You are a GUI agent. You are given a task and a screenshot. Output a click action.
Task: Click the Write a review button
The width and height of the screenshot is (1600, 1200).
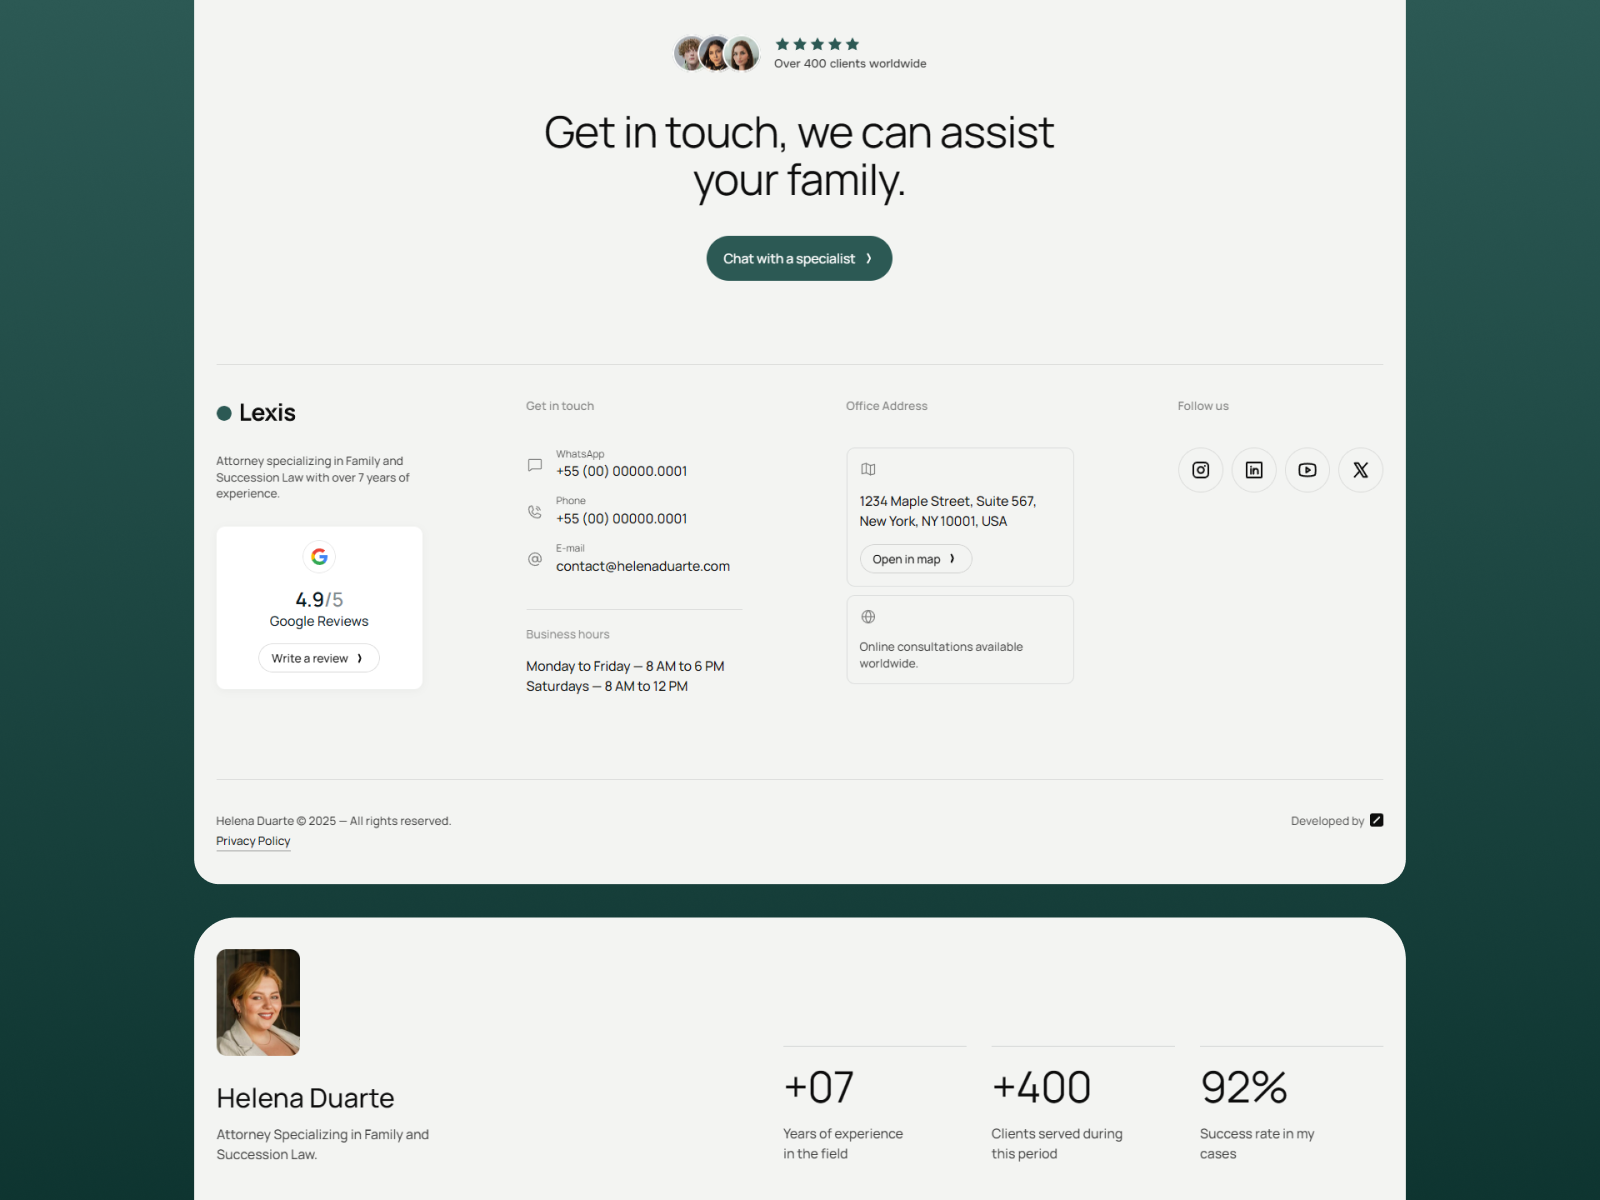pyautogui.click(x=319, y=658)
